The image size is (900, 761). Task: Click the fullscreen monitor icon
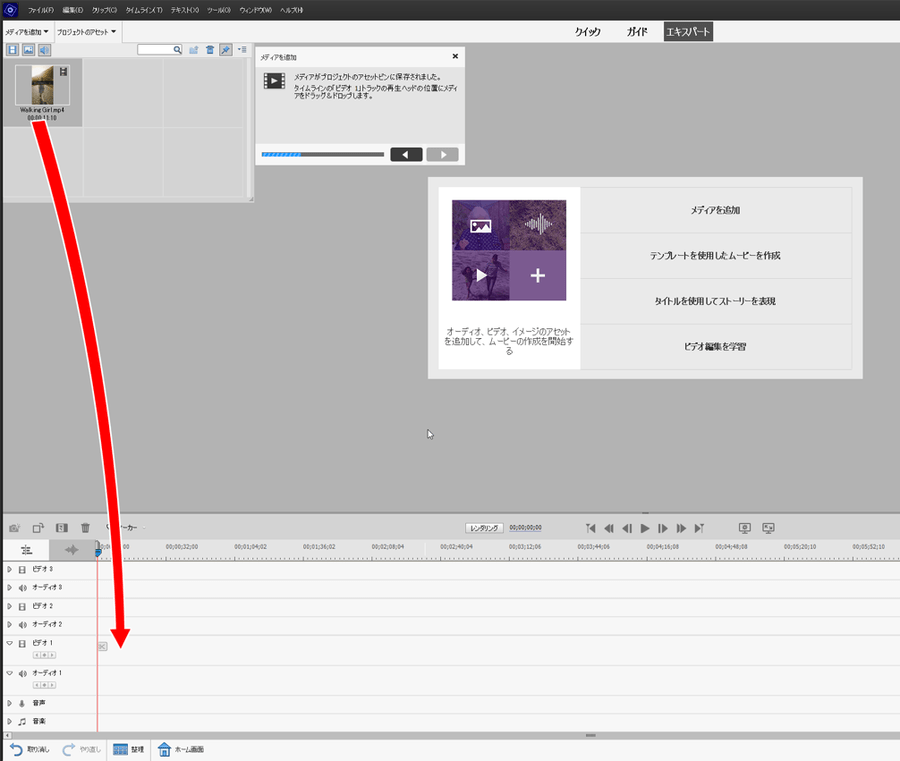point(769,528)
